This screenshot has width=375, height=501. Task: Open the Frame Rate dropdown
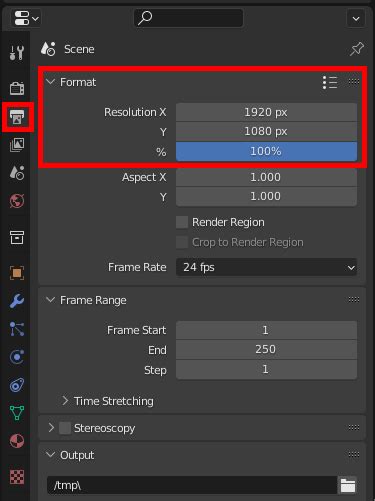(x=266, y=267)
